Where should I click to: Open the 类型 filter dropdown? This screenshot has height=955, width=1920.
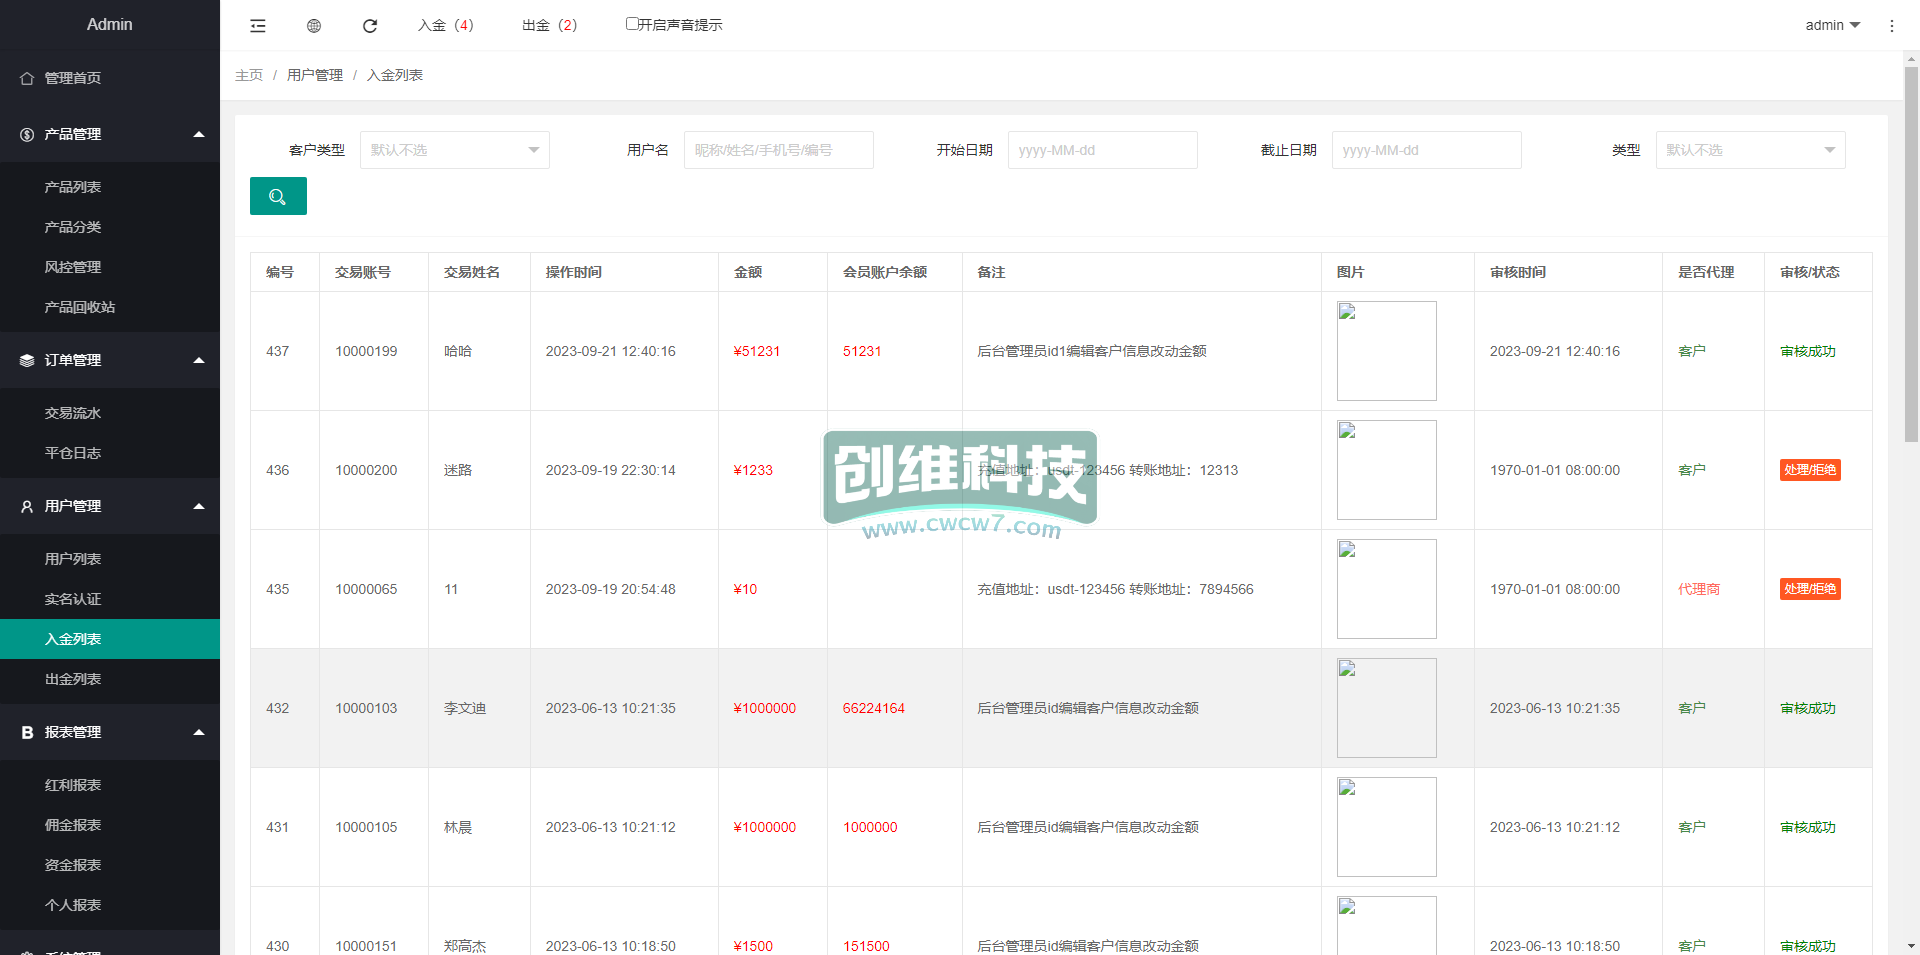[1751, 150]
